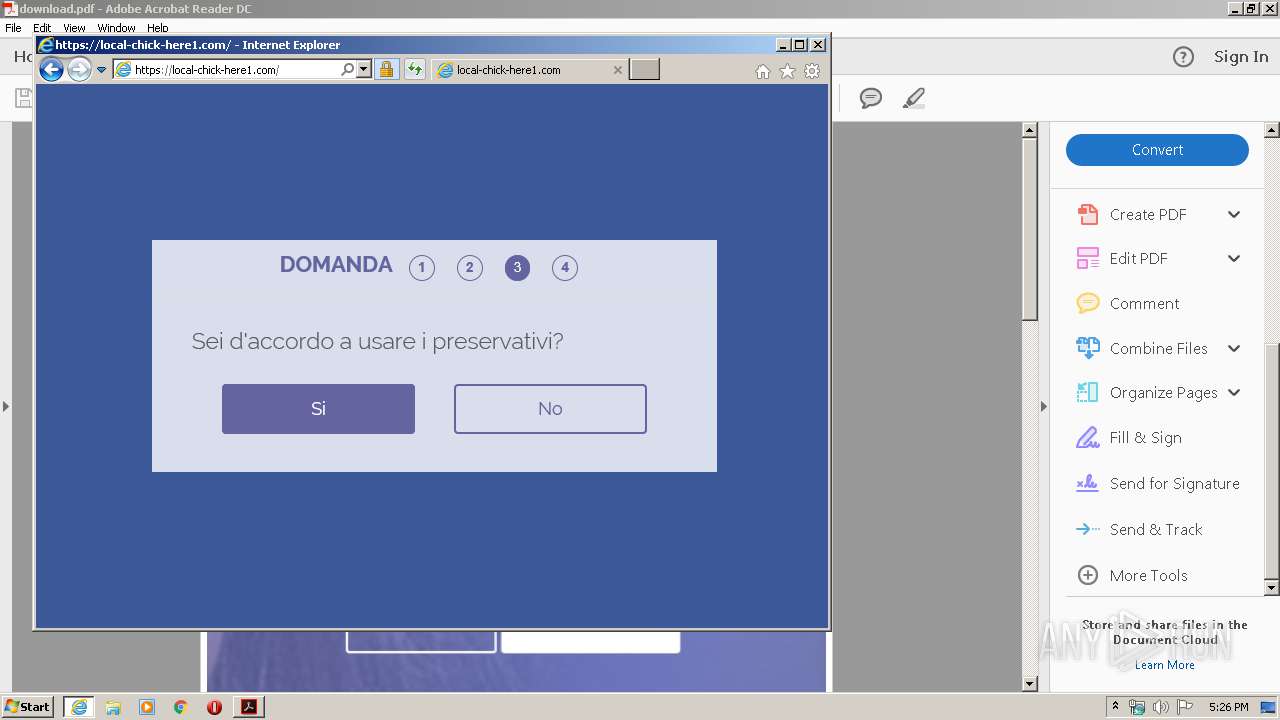Switch to Adobe Acrobat in the taskbar
The image size is (1280, 720).
(x=249, y=707)
